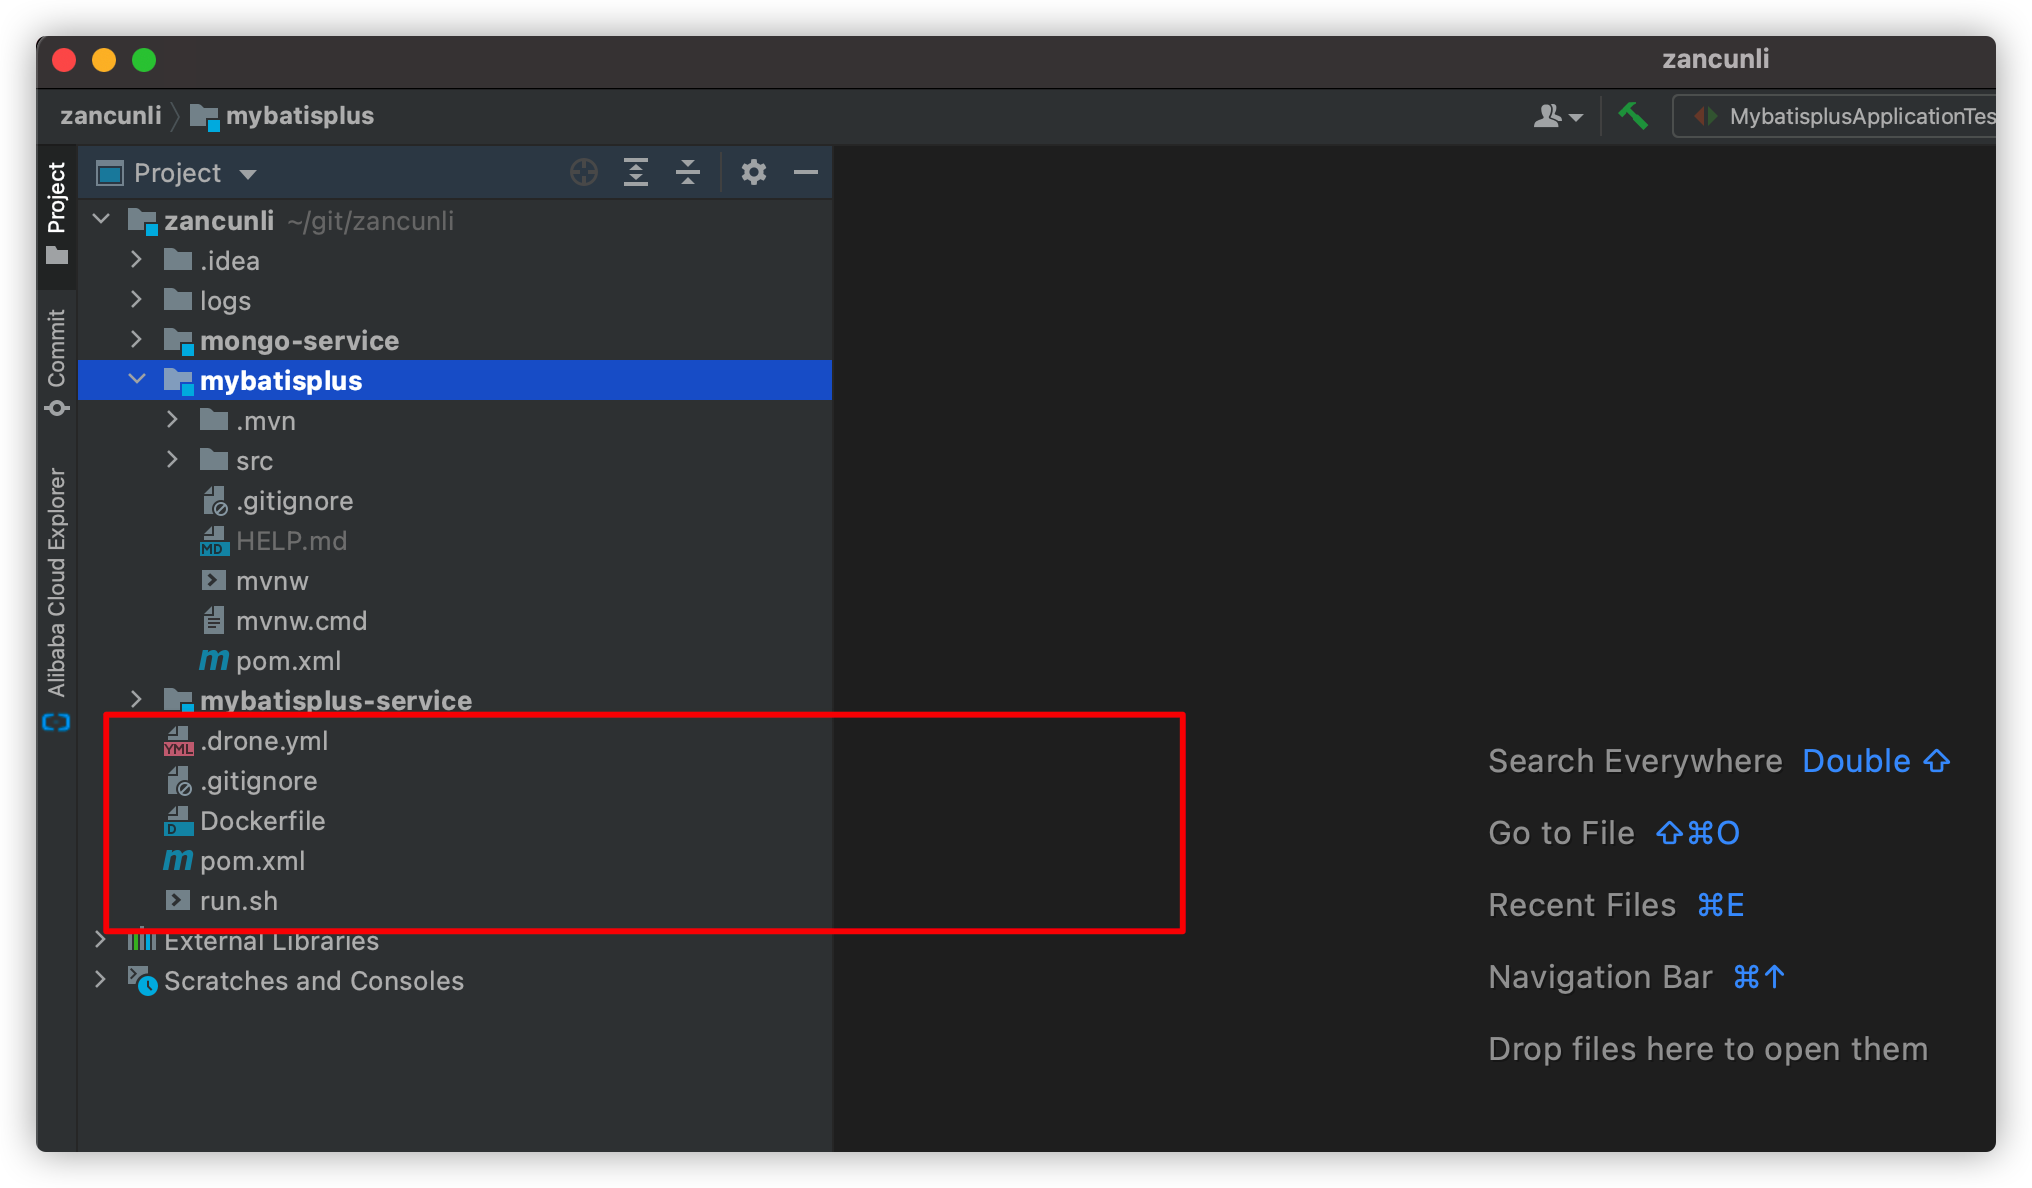Select the .drone.yml file

point(264,741)
